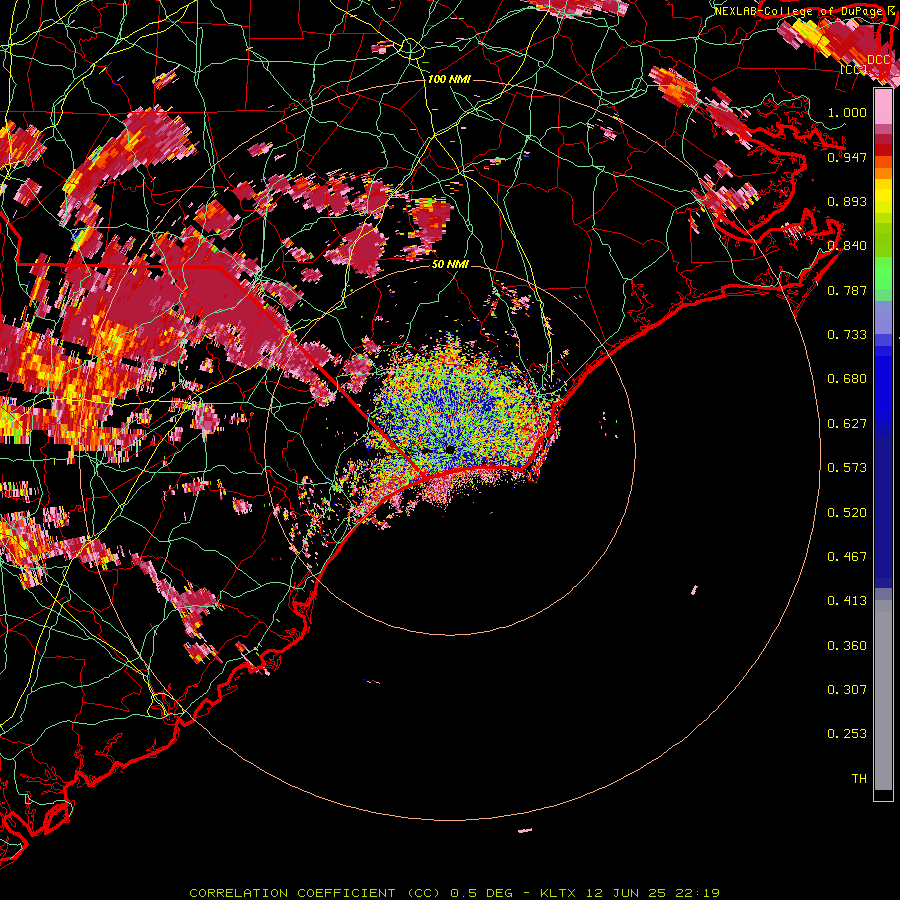This screenshot has height=900, width=900.
Task: Click the Correlation Coefficient KLTX caption
Action: (x=454, y=893)
